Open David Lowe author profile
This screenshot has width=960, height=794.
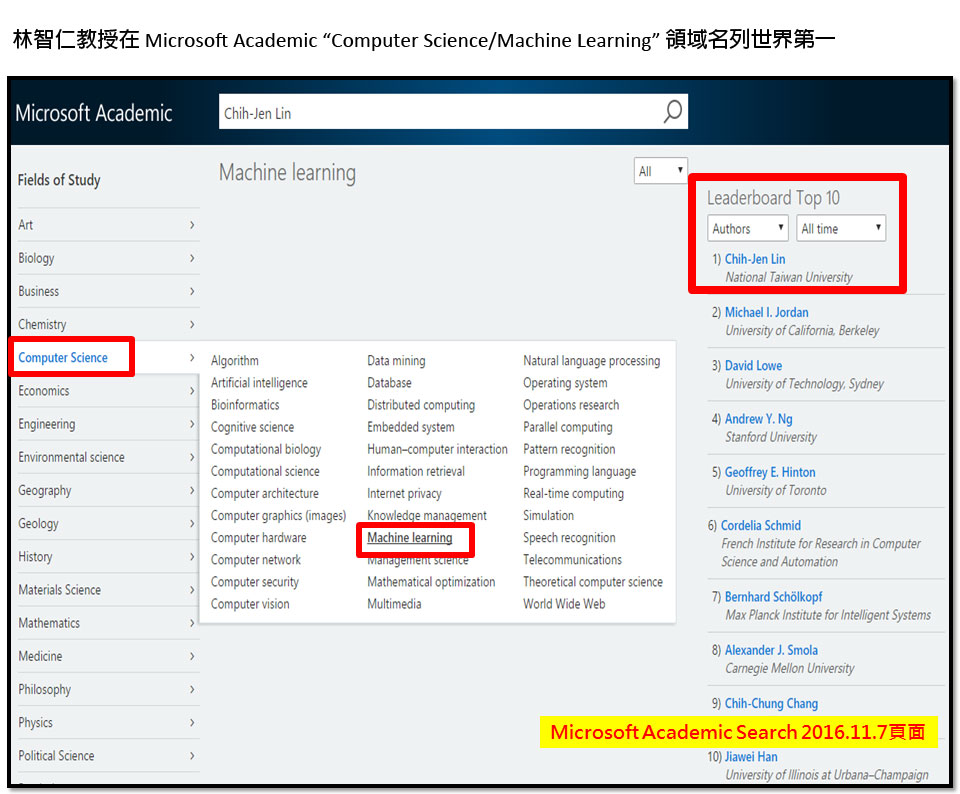754,365
